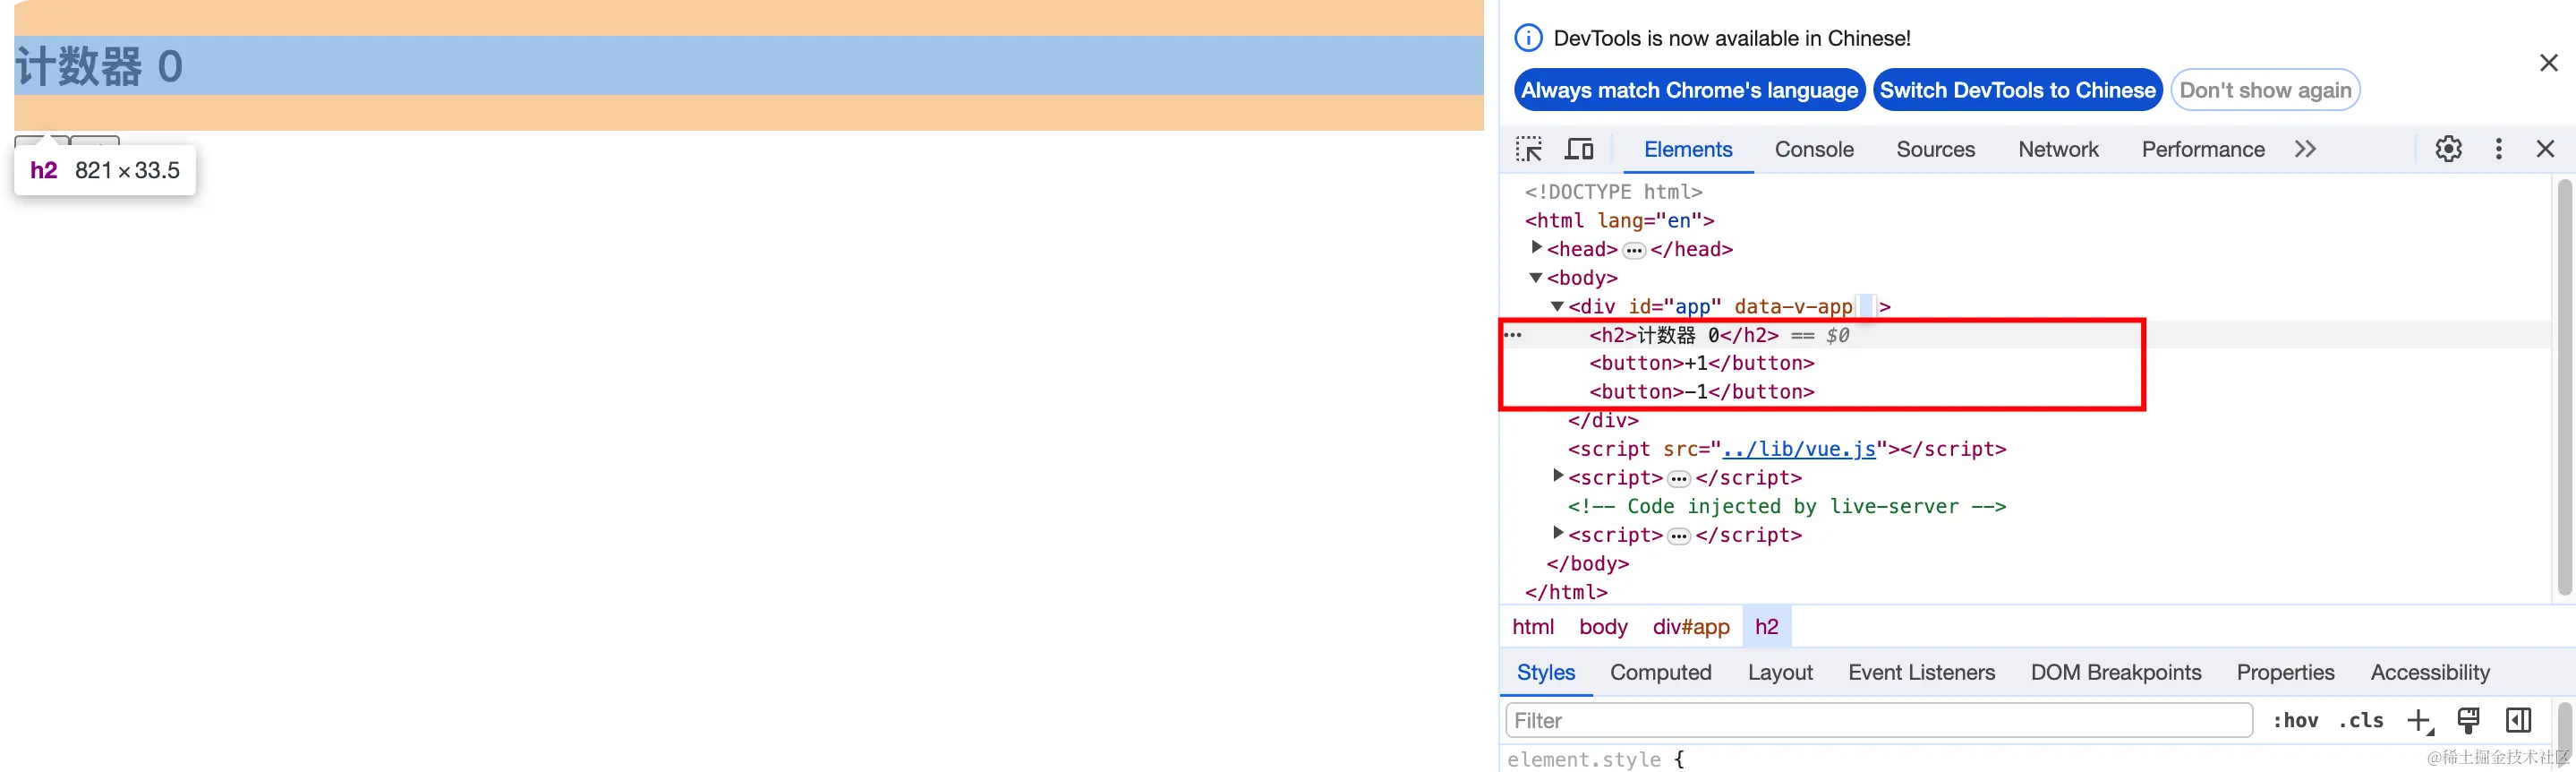The height and width of the screenshot is (772, 2576).
Task: Select the h2 element row in DOM tree
Action: 2025,335
